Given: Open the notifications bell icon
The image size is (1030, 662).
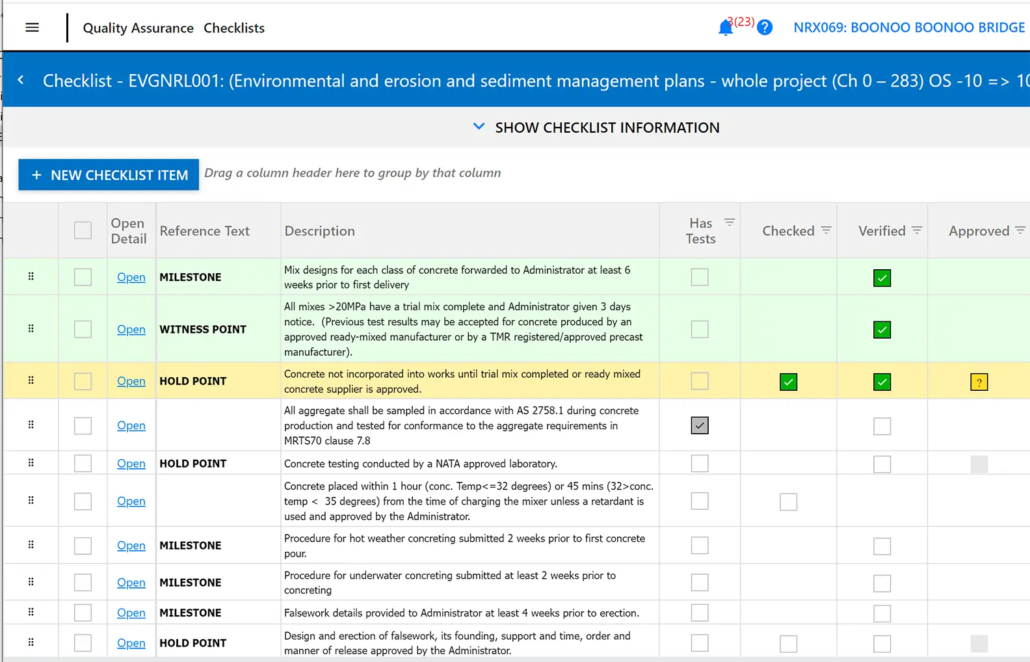Looking at the screenshot, I should point(725,28).
